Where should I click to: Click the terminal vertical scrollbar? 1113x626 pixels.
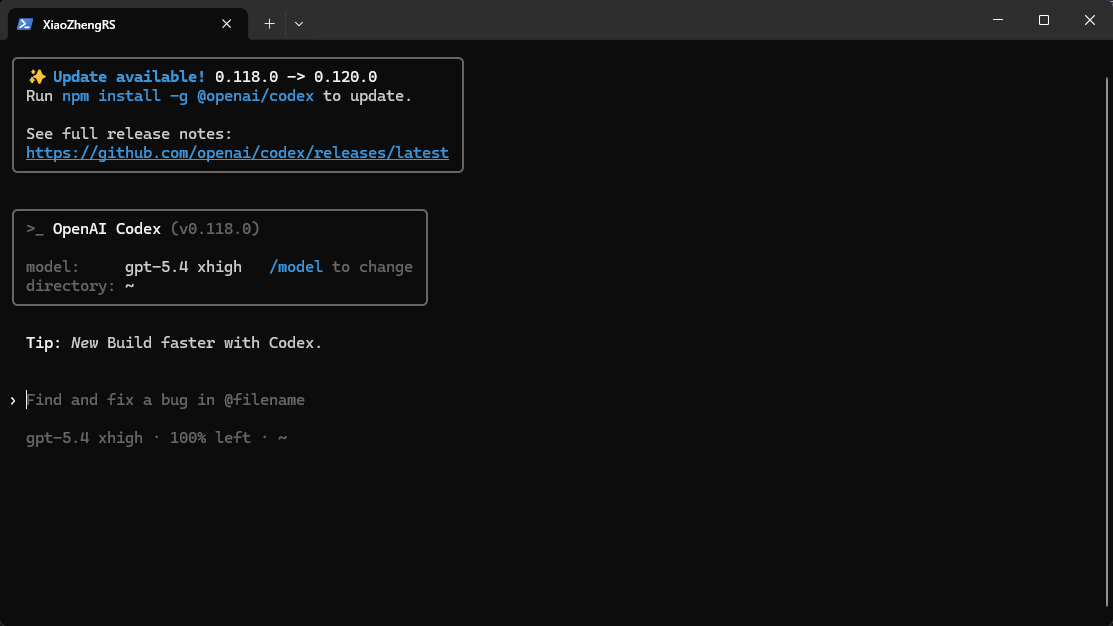pos(1107,341)
